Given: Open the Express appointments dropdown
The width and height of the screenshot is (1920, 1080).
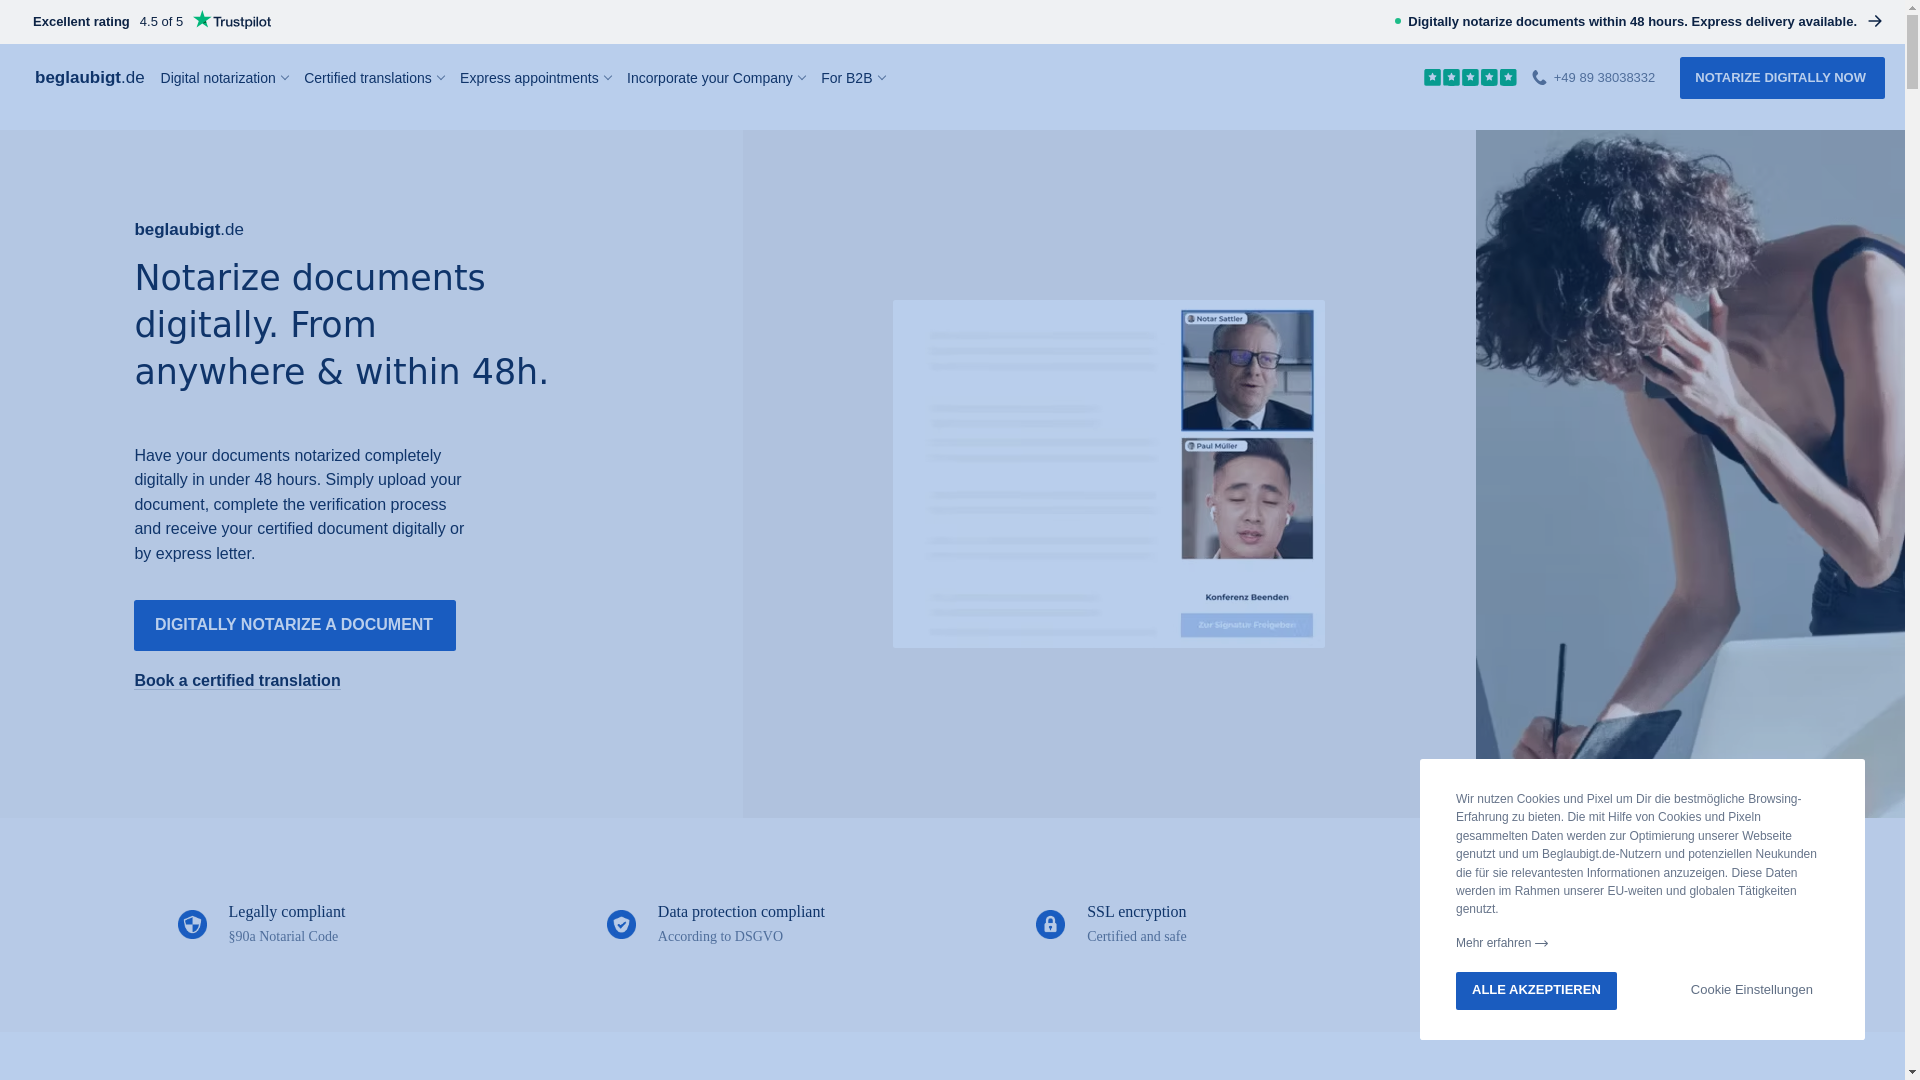Looking at the screenshot, I should (536, 78).
